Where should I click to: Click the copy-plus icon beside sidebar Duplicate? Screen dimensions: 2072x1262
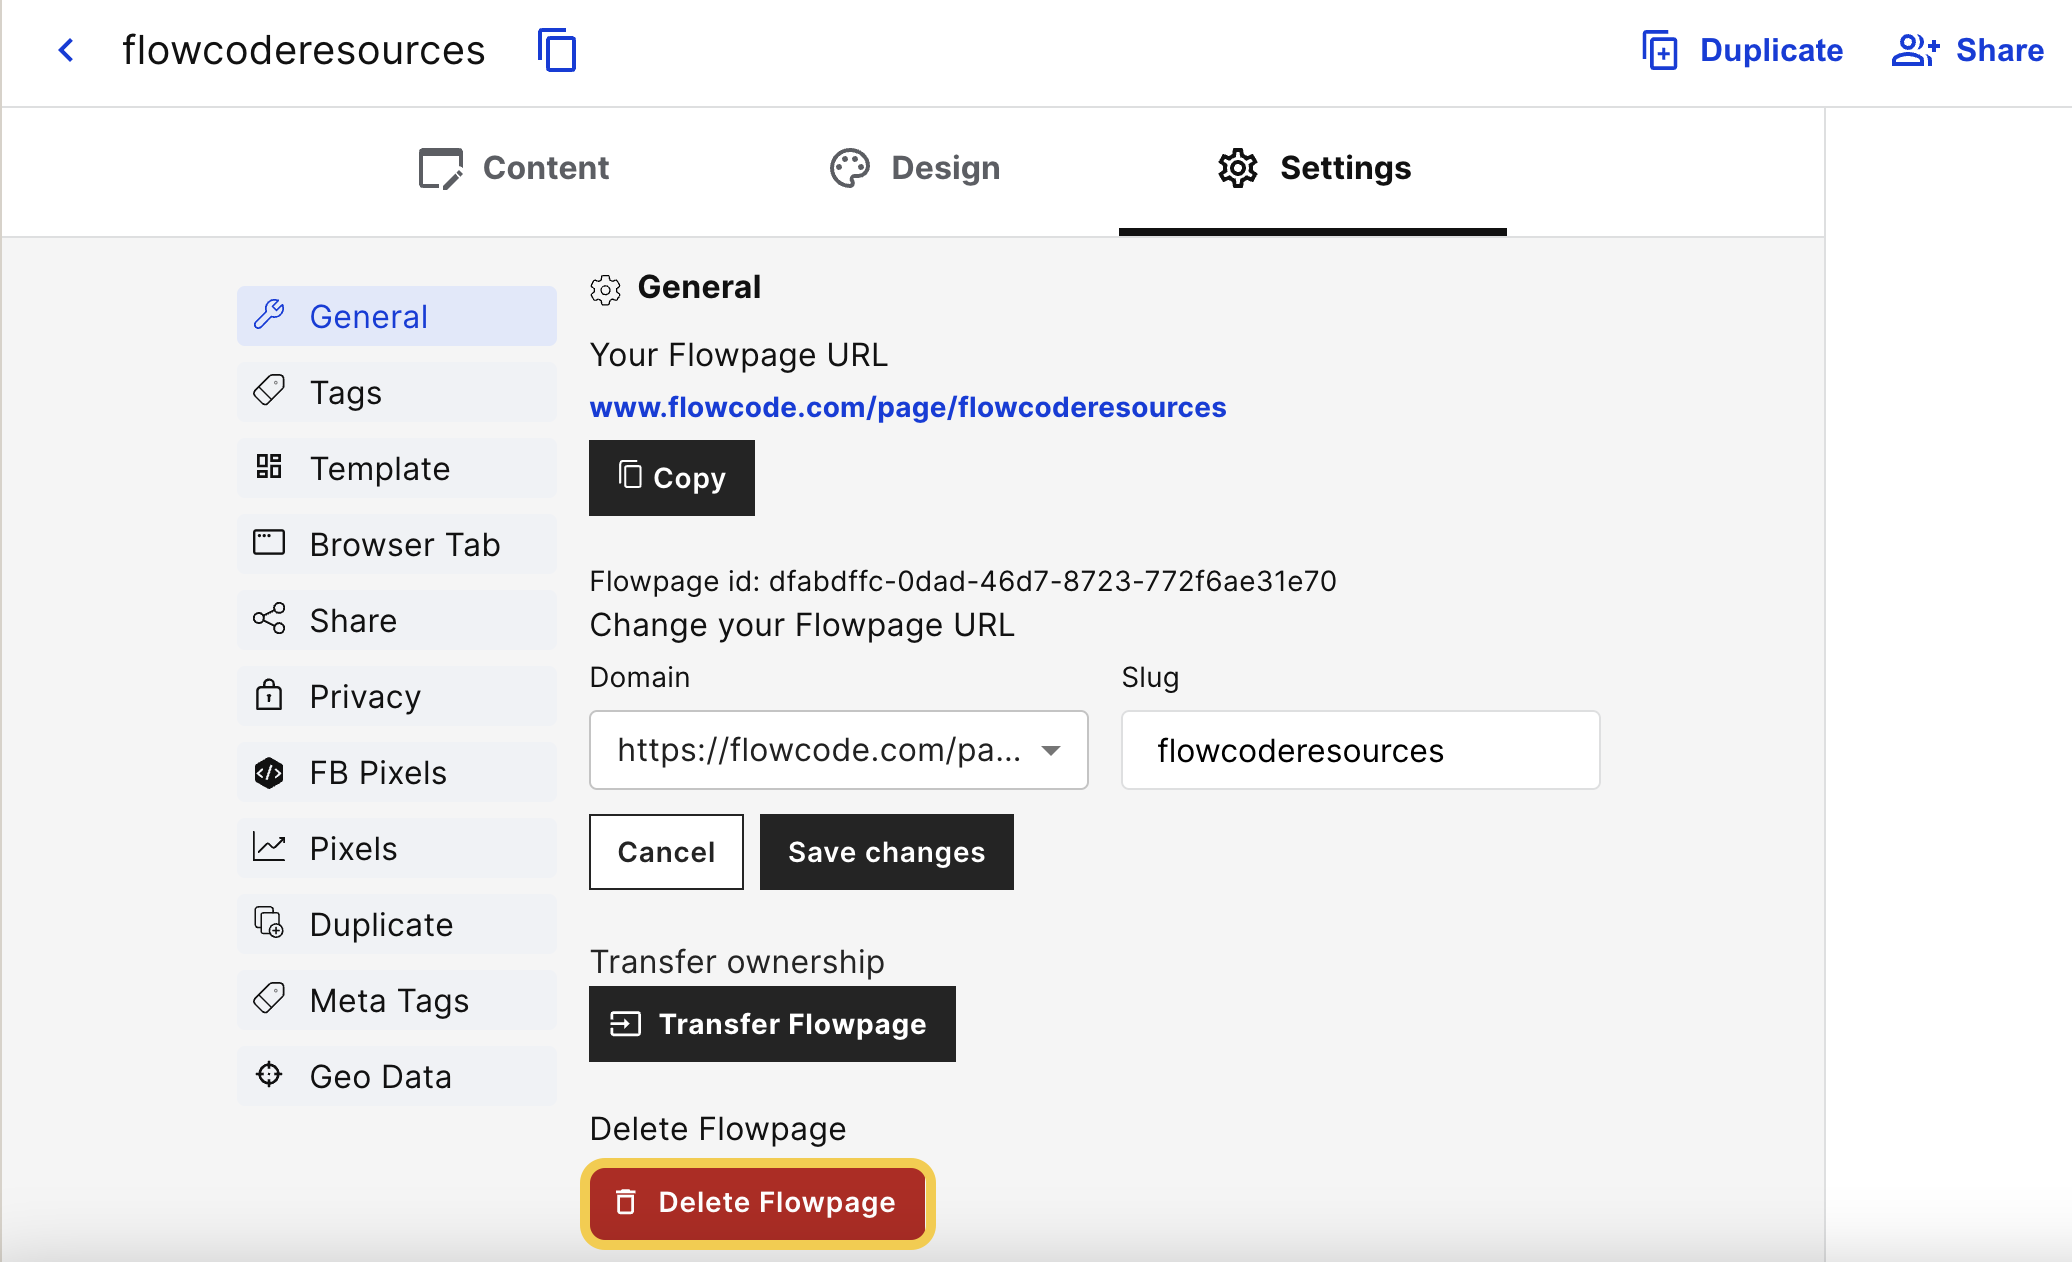[x=269, y=923]
